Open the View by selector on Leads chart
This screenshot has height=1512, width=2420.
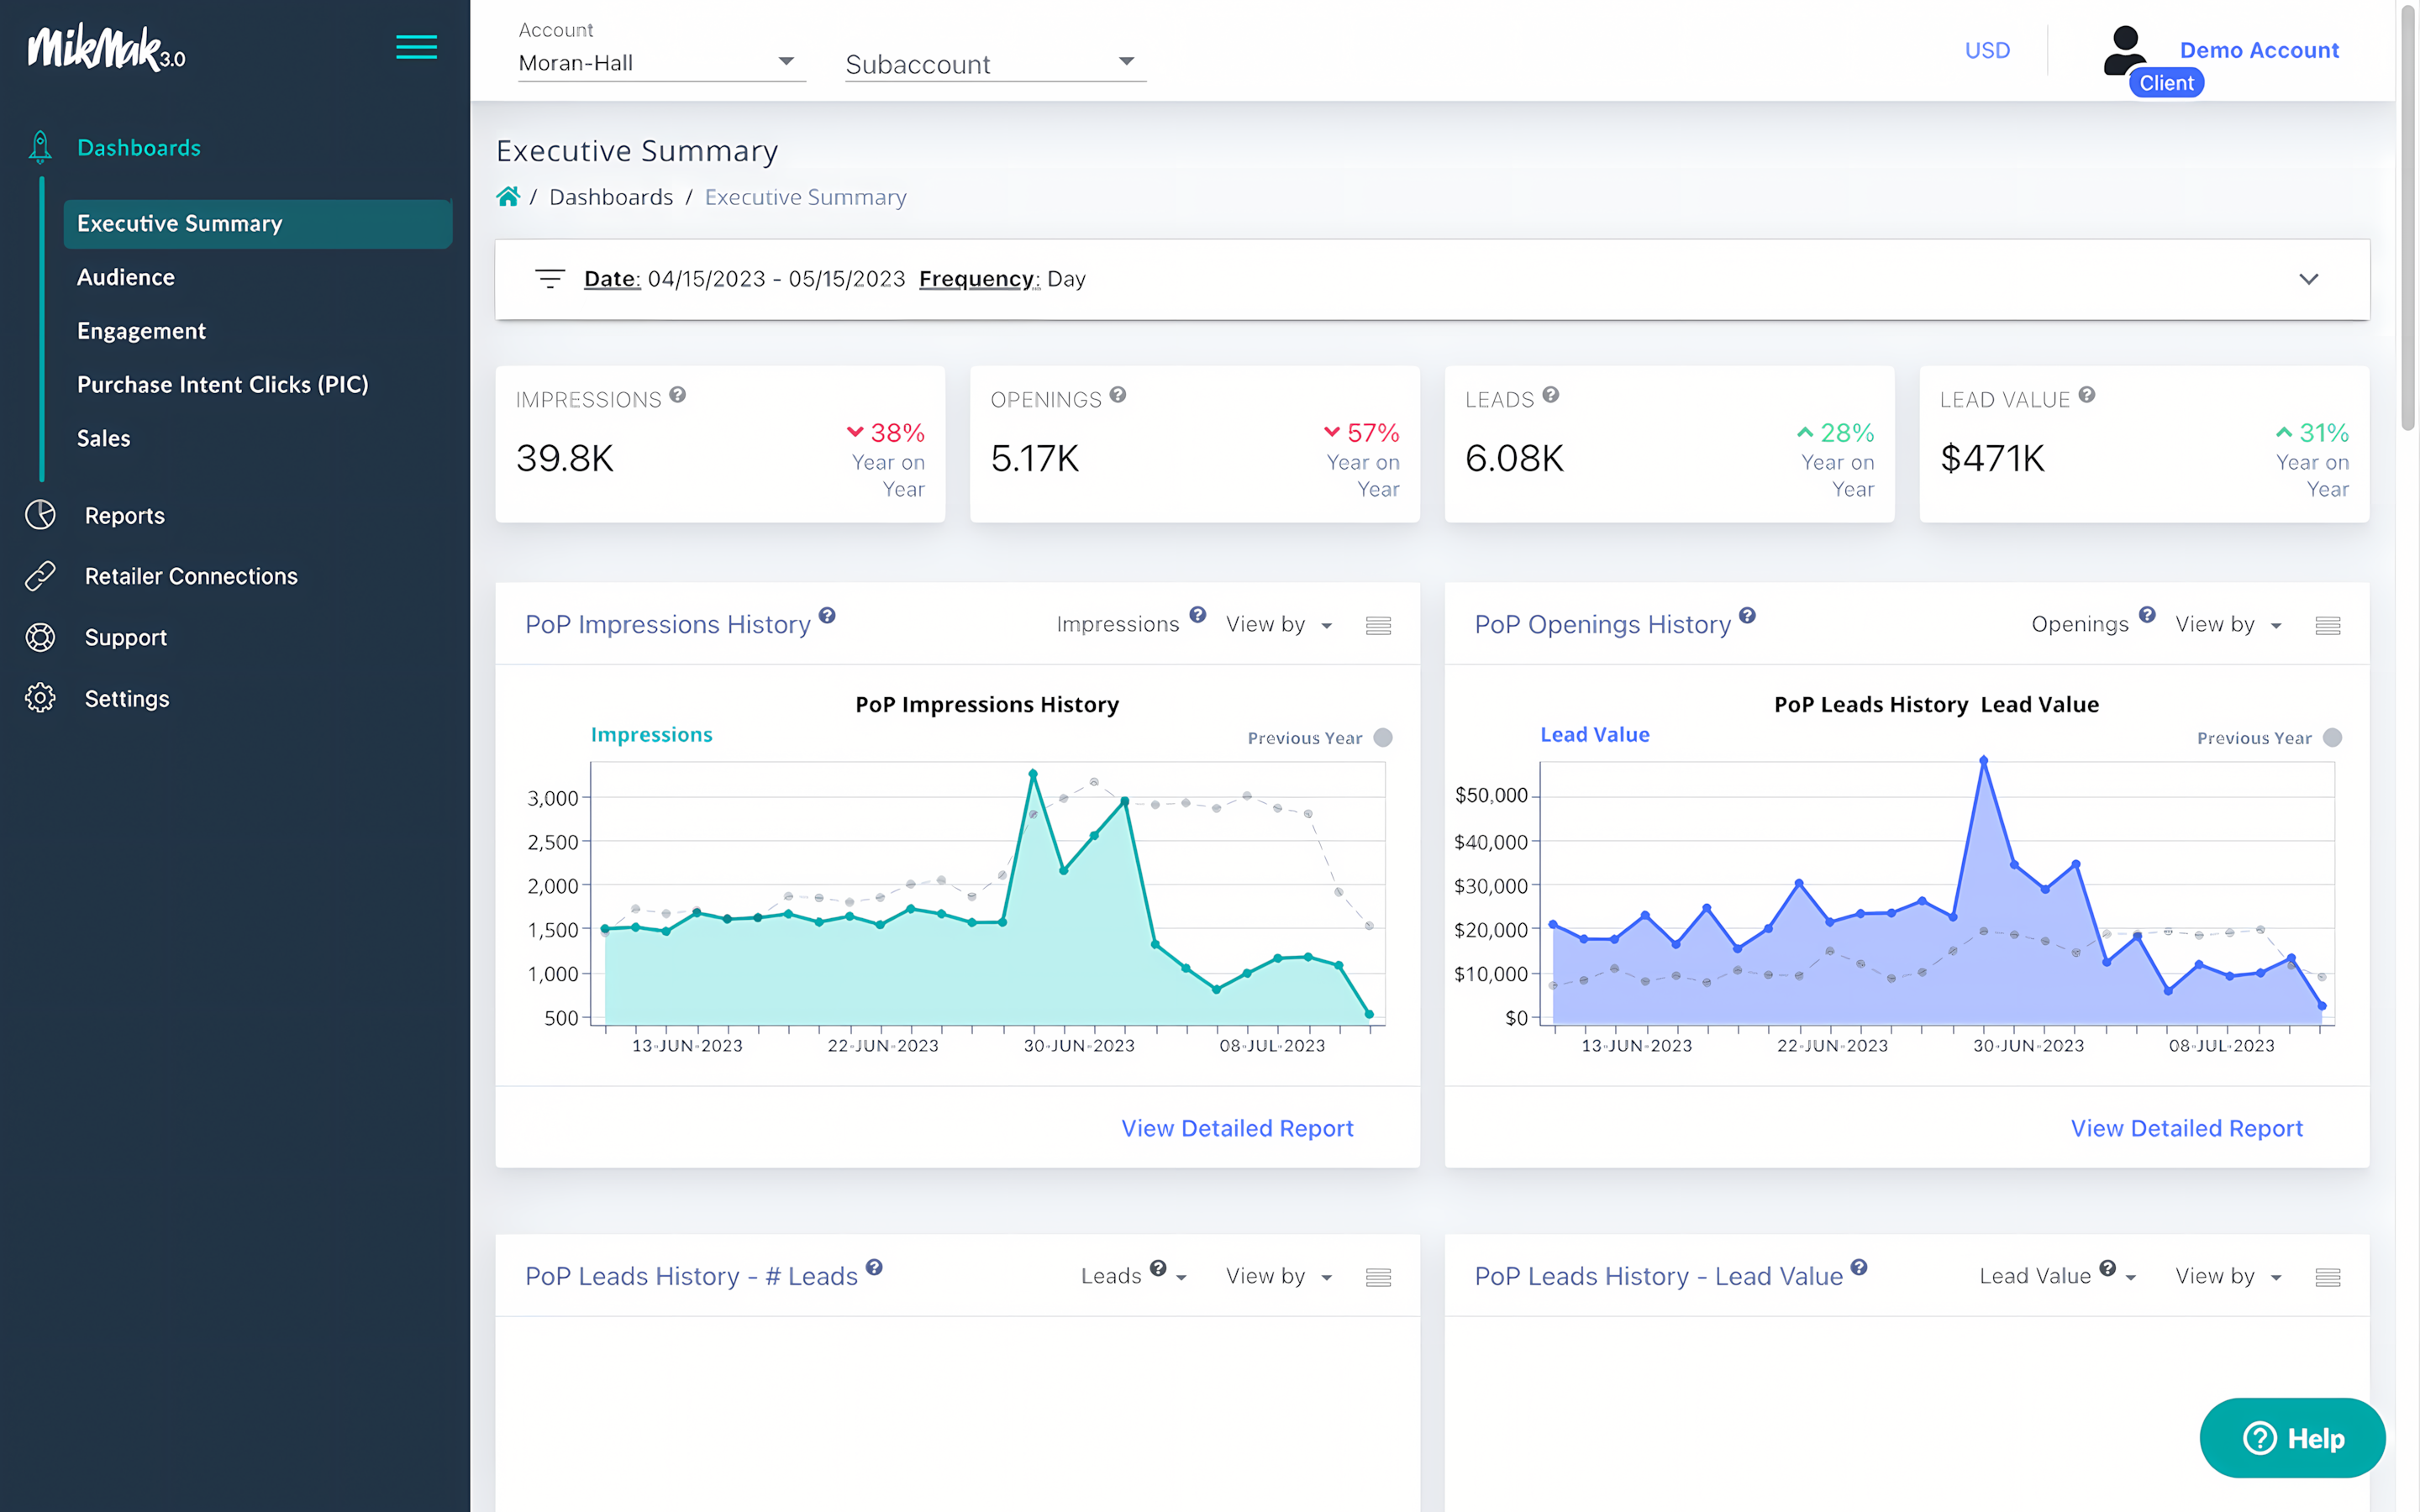(x=1278, y=1276)
